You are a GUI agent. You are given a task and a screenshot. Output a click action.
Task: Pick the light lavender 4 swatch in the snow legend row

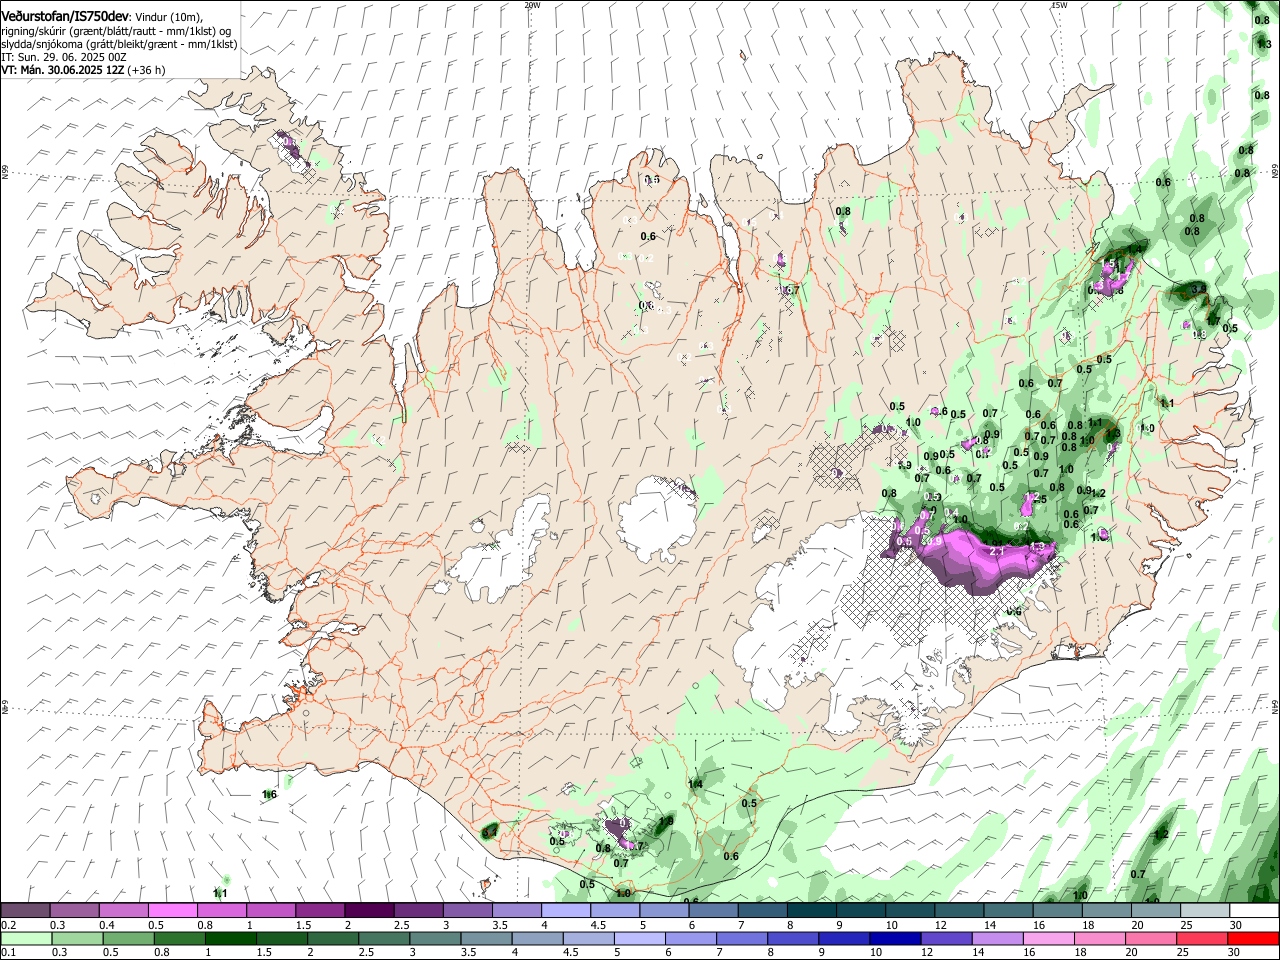point(564,911)
